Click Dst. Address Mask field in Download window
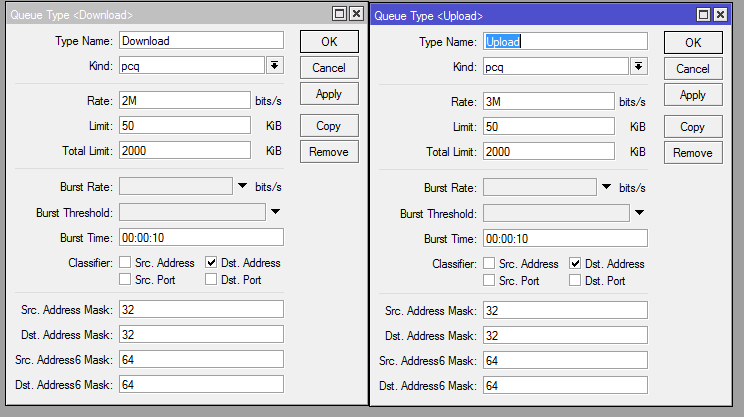 click(201, 334)
